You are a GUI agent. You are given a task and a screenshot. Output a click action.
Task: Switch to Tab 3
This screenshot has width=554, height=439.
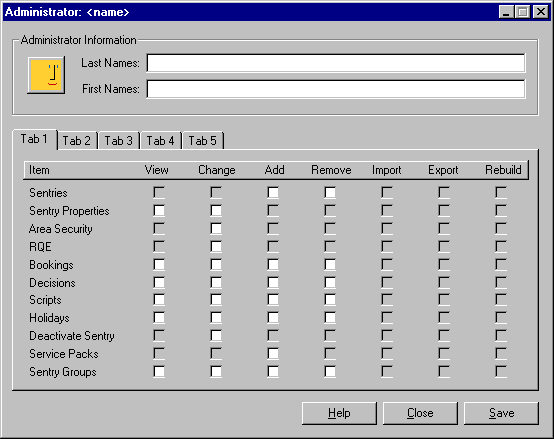118,141
